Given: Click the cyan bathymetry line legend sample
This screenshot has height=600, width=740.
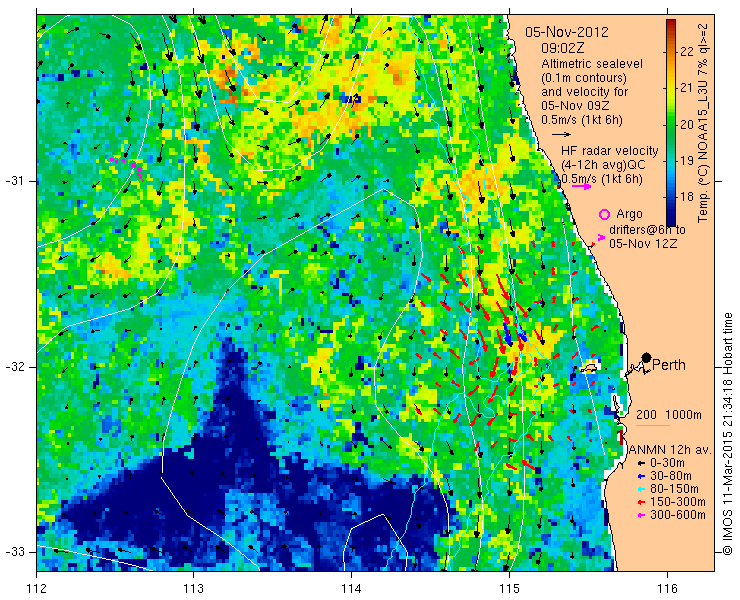Looking at the screenshot, I should [x=653, y=426].
